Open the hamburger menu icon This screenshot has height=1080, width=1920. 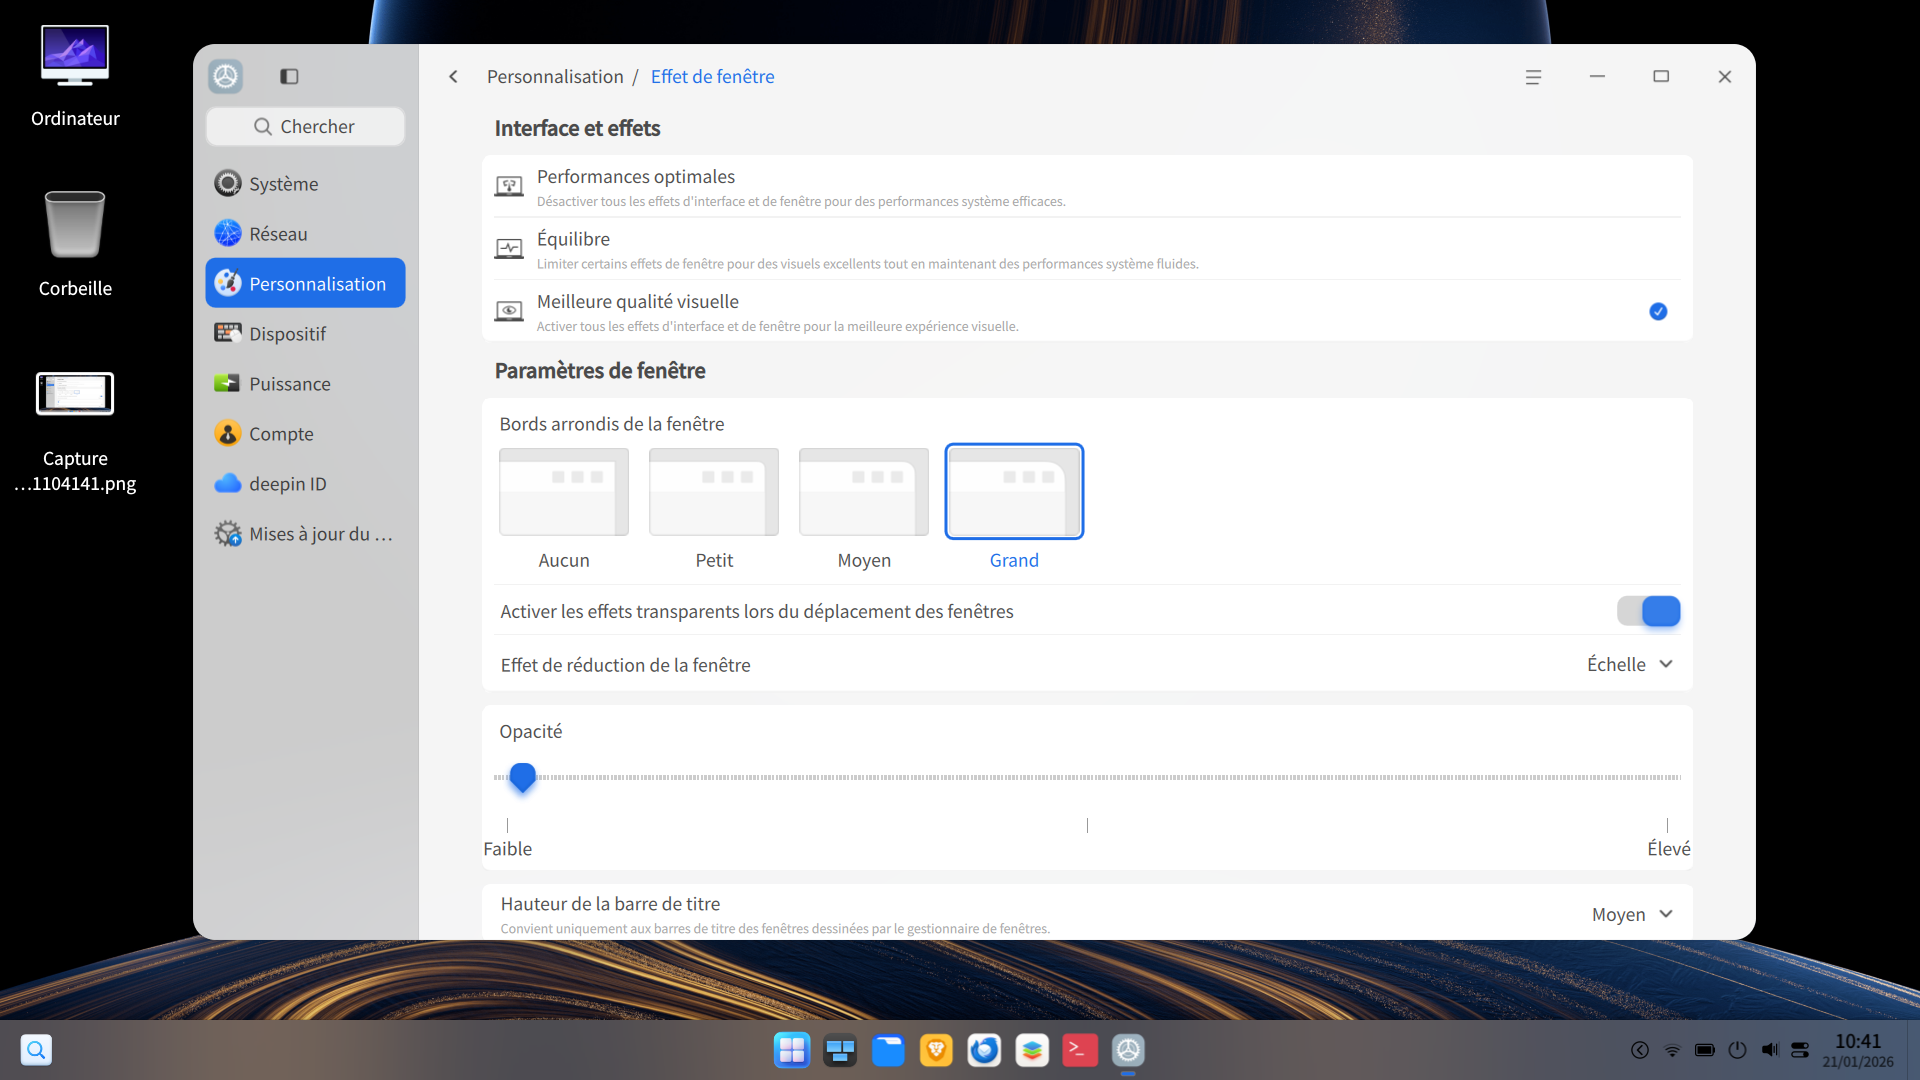coord(1533,77)
